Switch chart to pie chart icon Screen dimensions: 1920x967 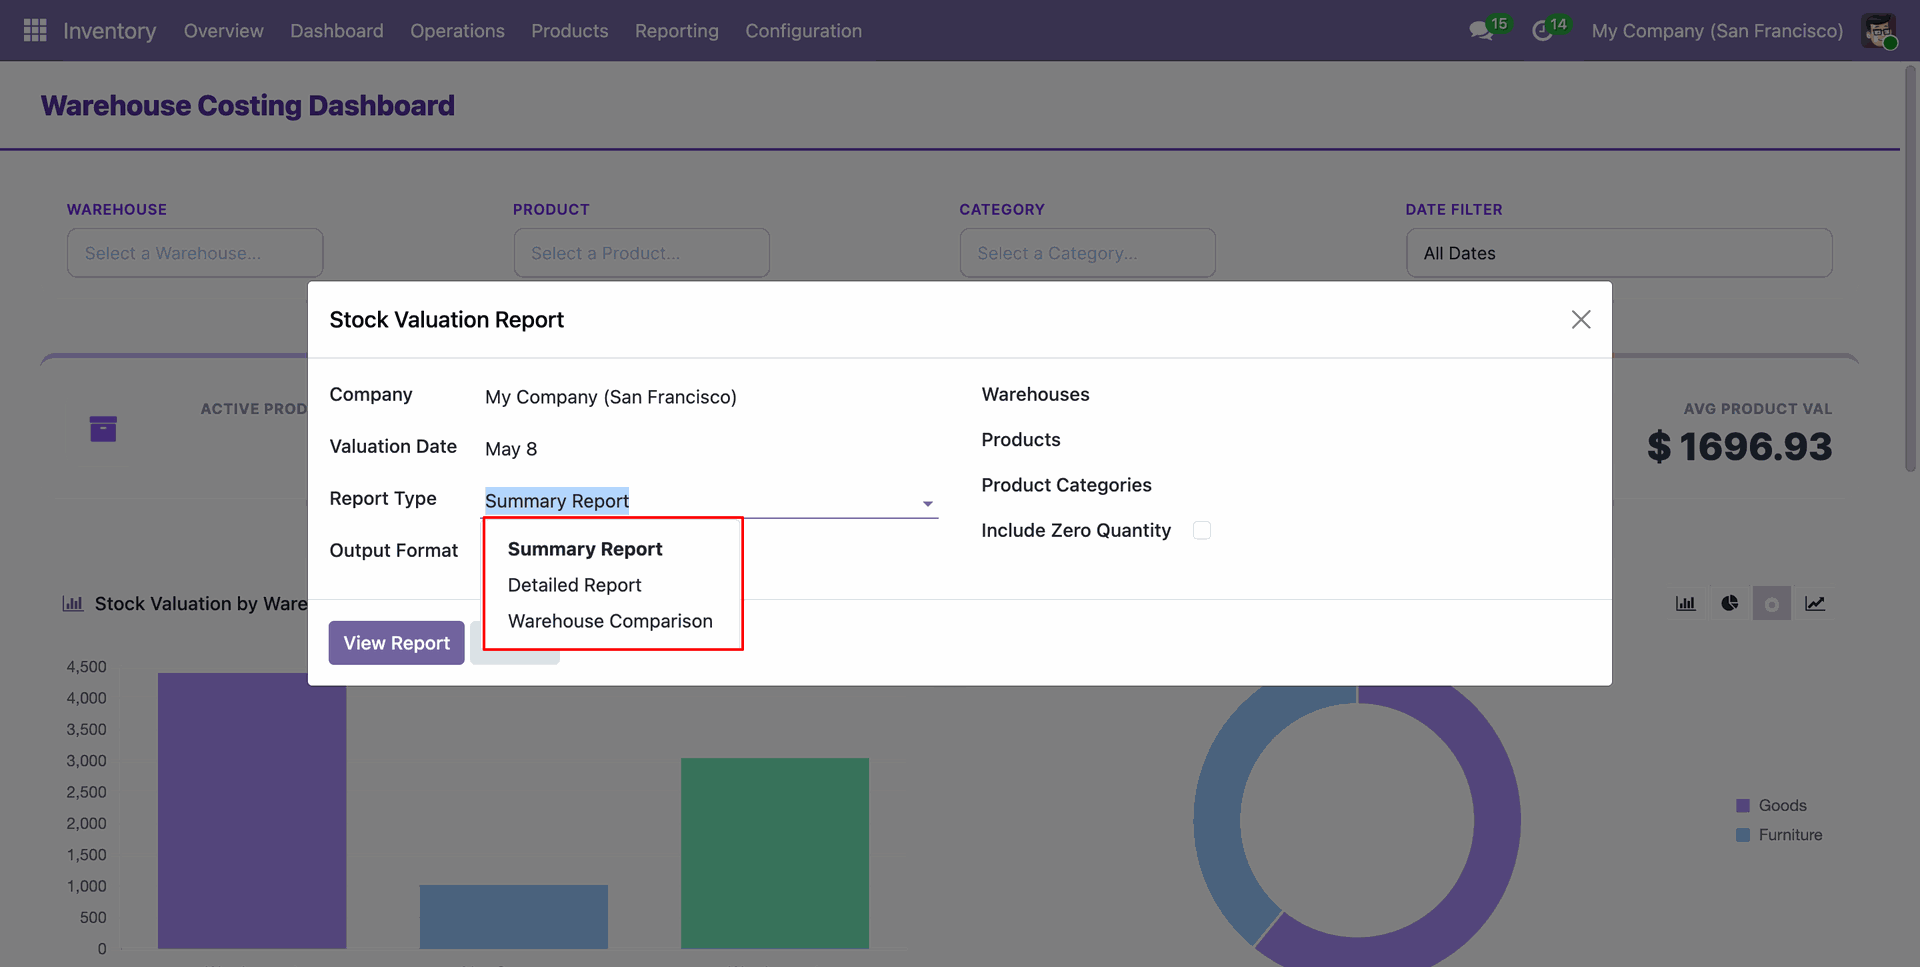pos(1729,603)
